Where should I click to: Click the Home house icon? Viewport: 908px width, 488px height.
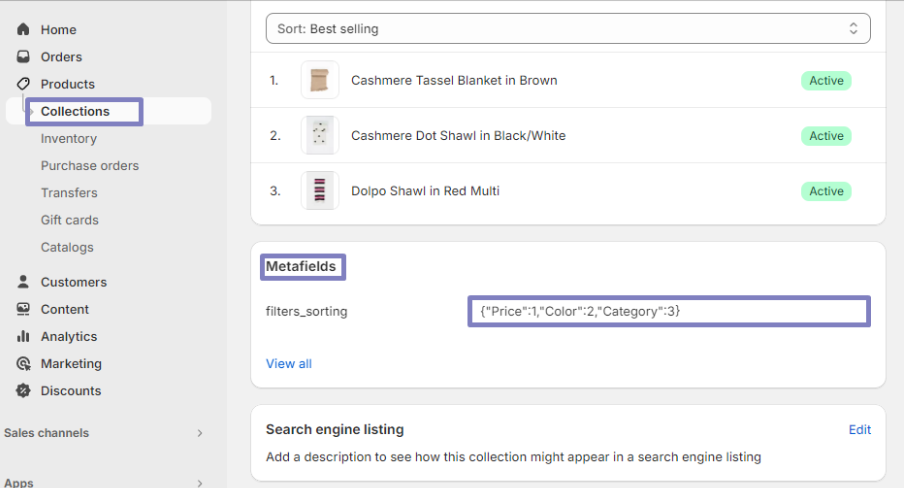coord(23,30)
